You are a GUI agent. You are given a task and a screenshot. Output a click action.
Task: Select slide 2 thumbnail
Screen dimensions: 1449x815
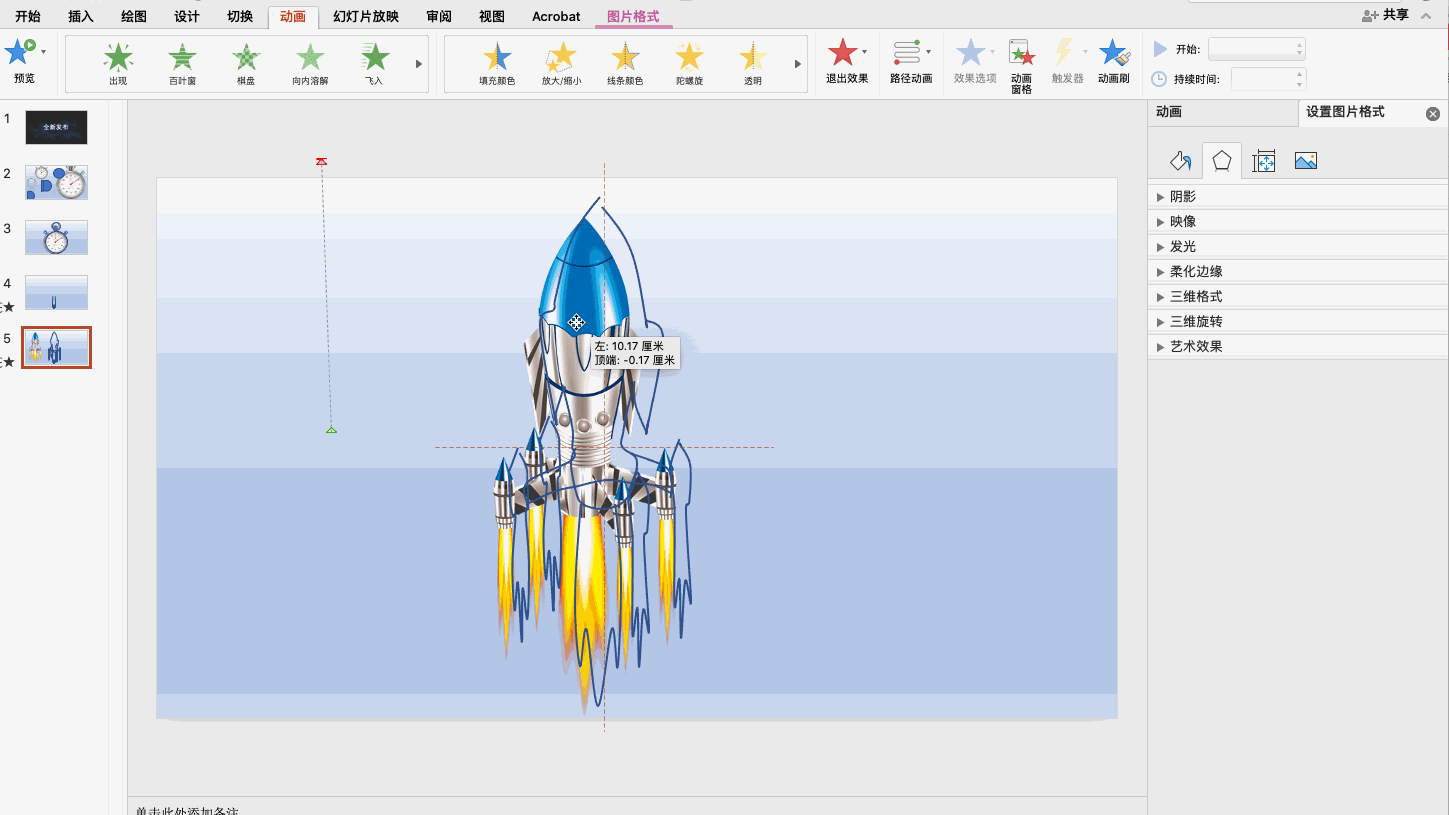click(x=56, y=182)
